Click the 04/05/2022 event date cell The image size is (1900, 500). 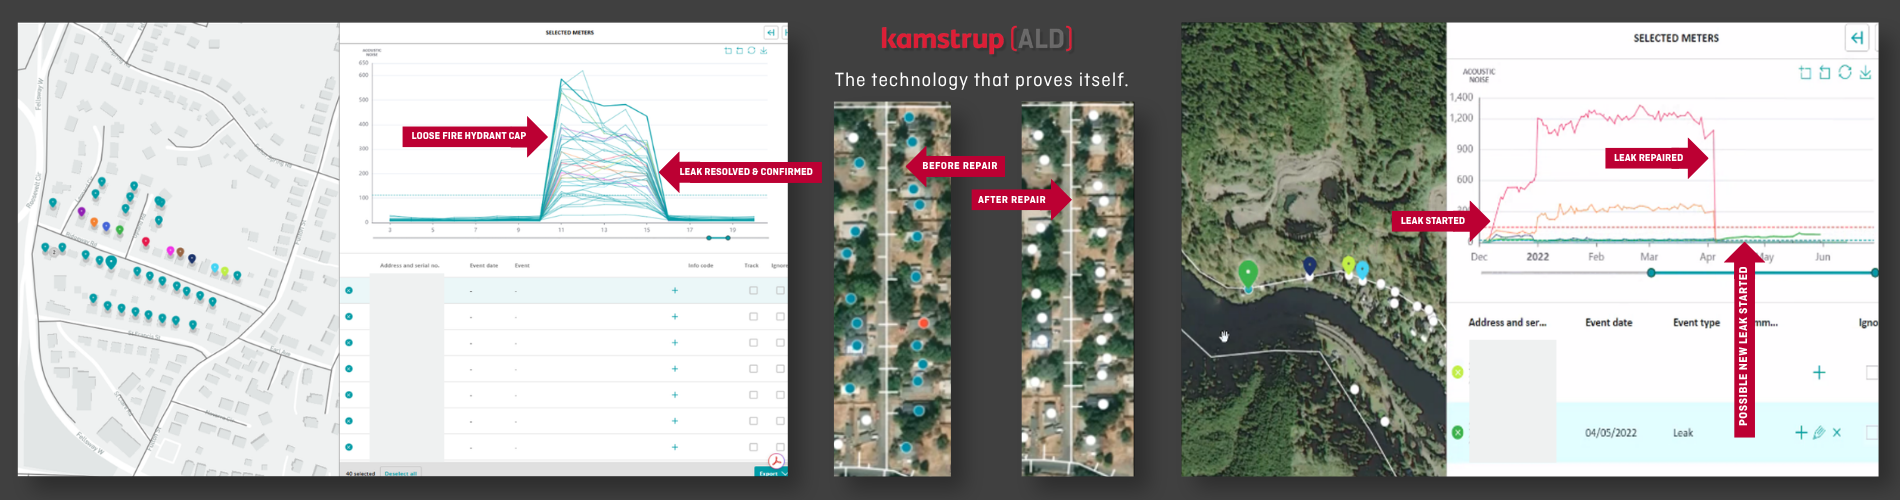coord(1610,433)
